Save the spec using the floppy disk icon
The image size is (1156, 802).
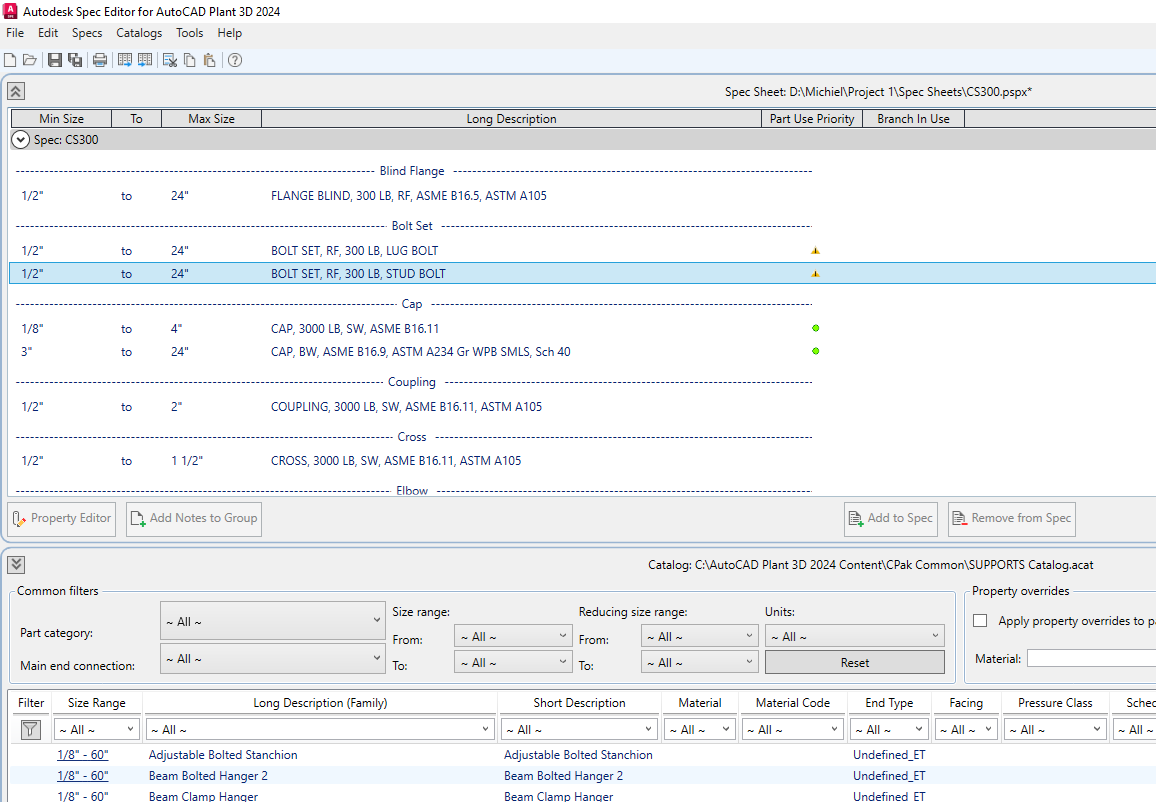click(x=55, y=60)
